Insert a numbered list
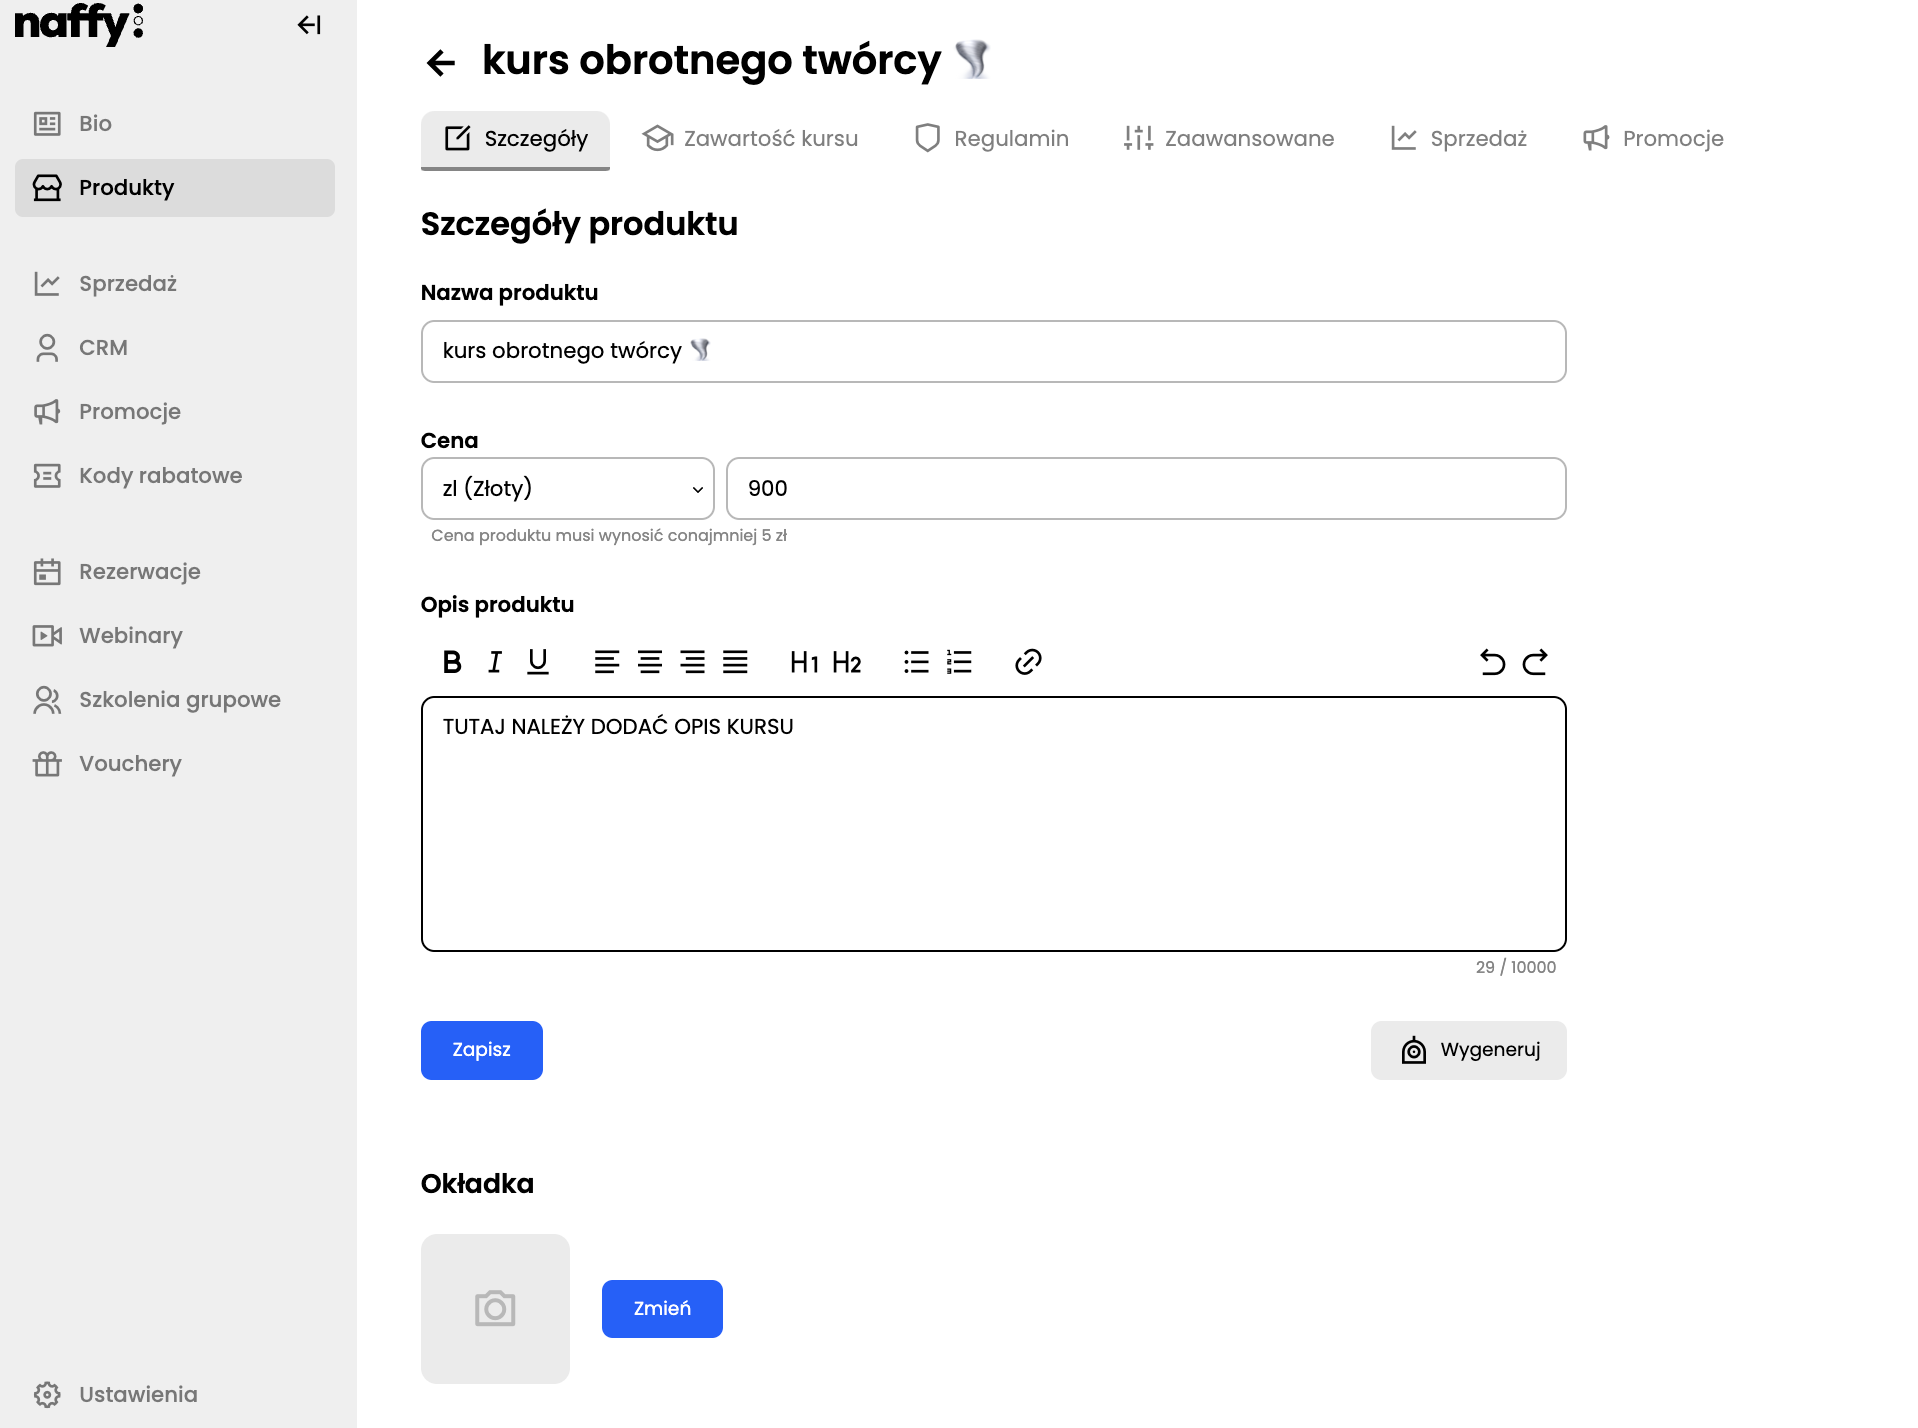 pos(959,662)
